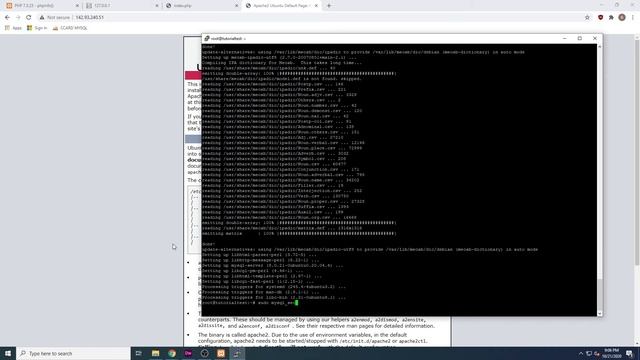This screenshot has width=640, height=360.
Task: Open the Chrome extensions puzzle icon
Action: 611,18
